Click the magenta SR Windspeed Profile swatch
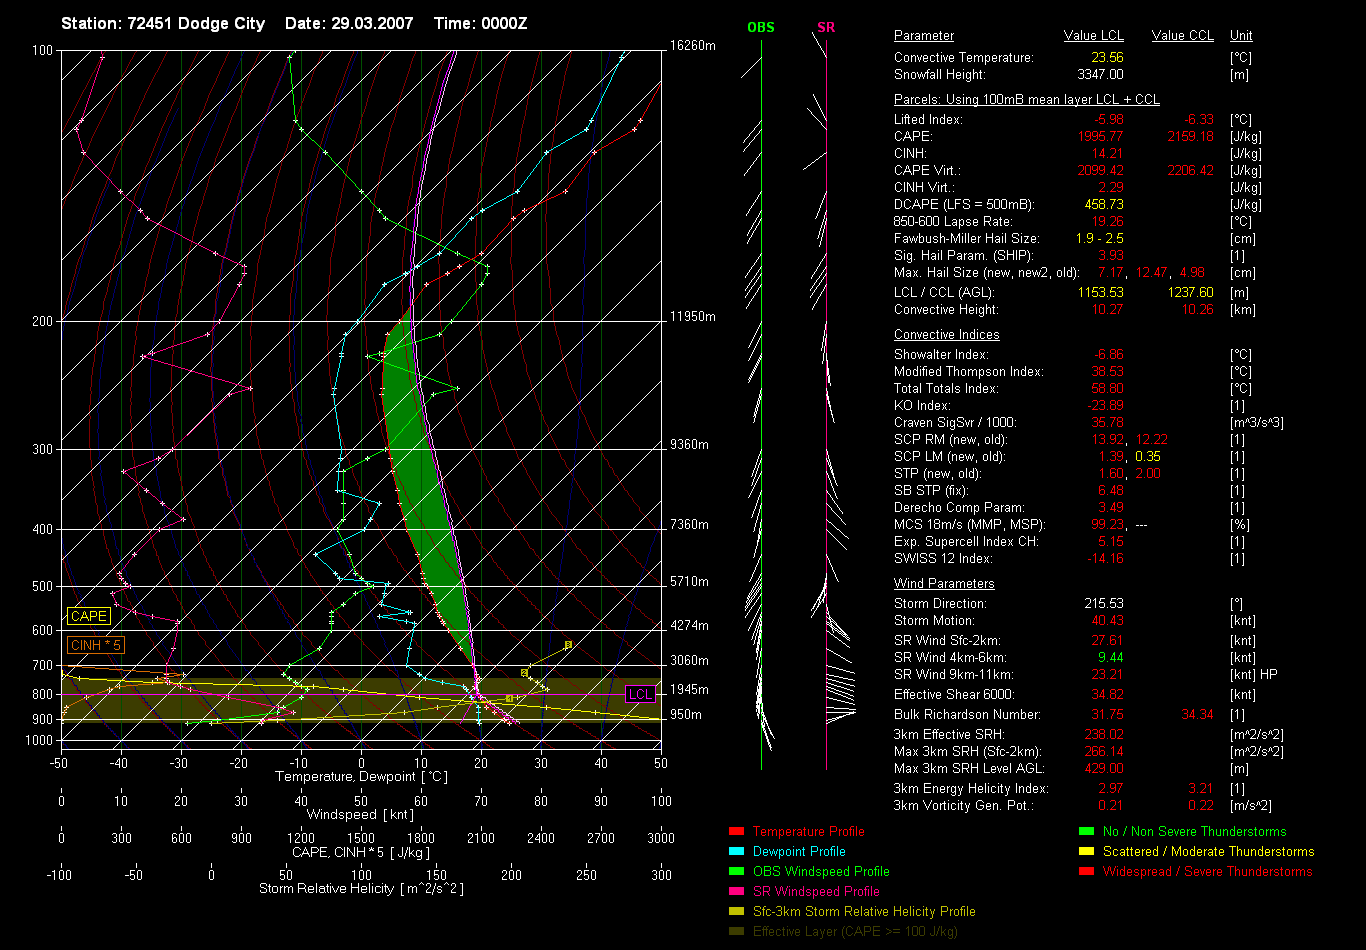 tap(737, 891)
